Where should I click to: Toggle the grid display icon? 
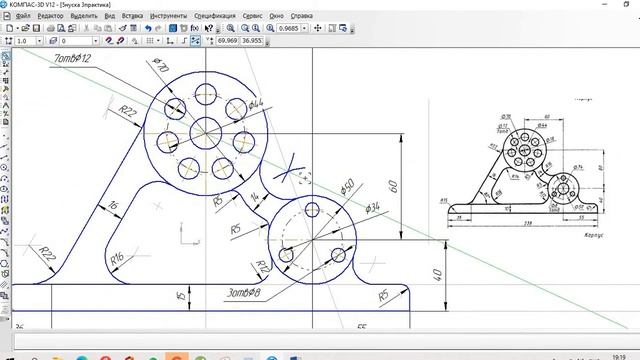pyautogui.click(x=150, y=41)
